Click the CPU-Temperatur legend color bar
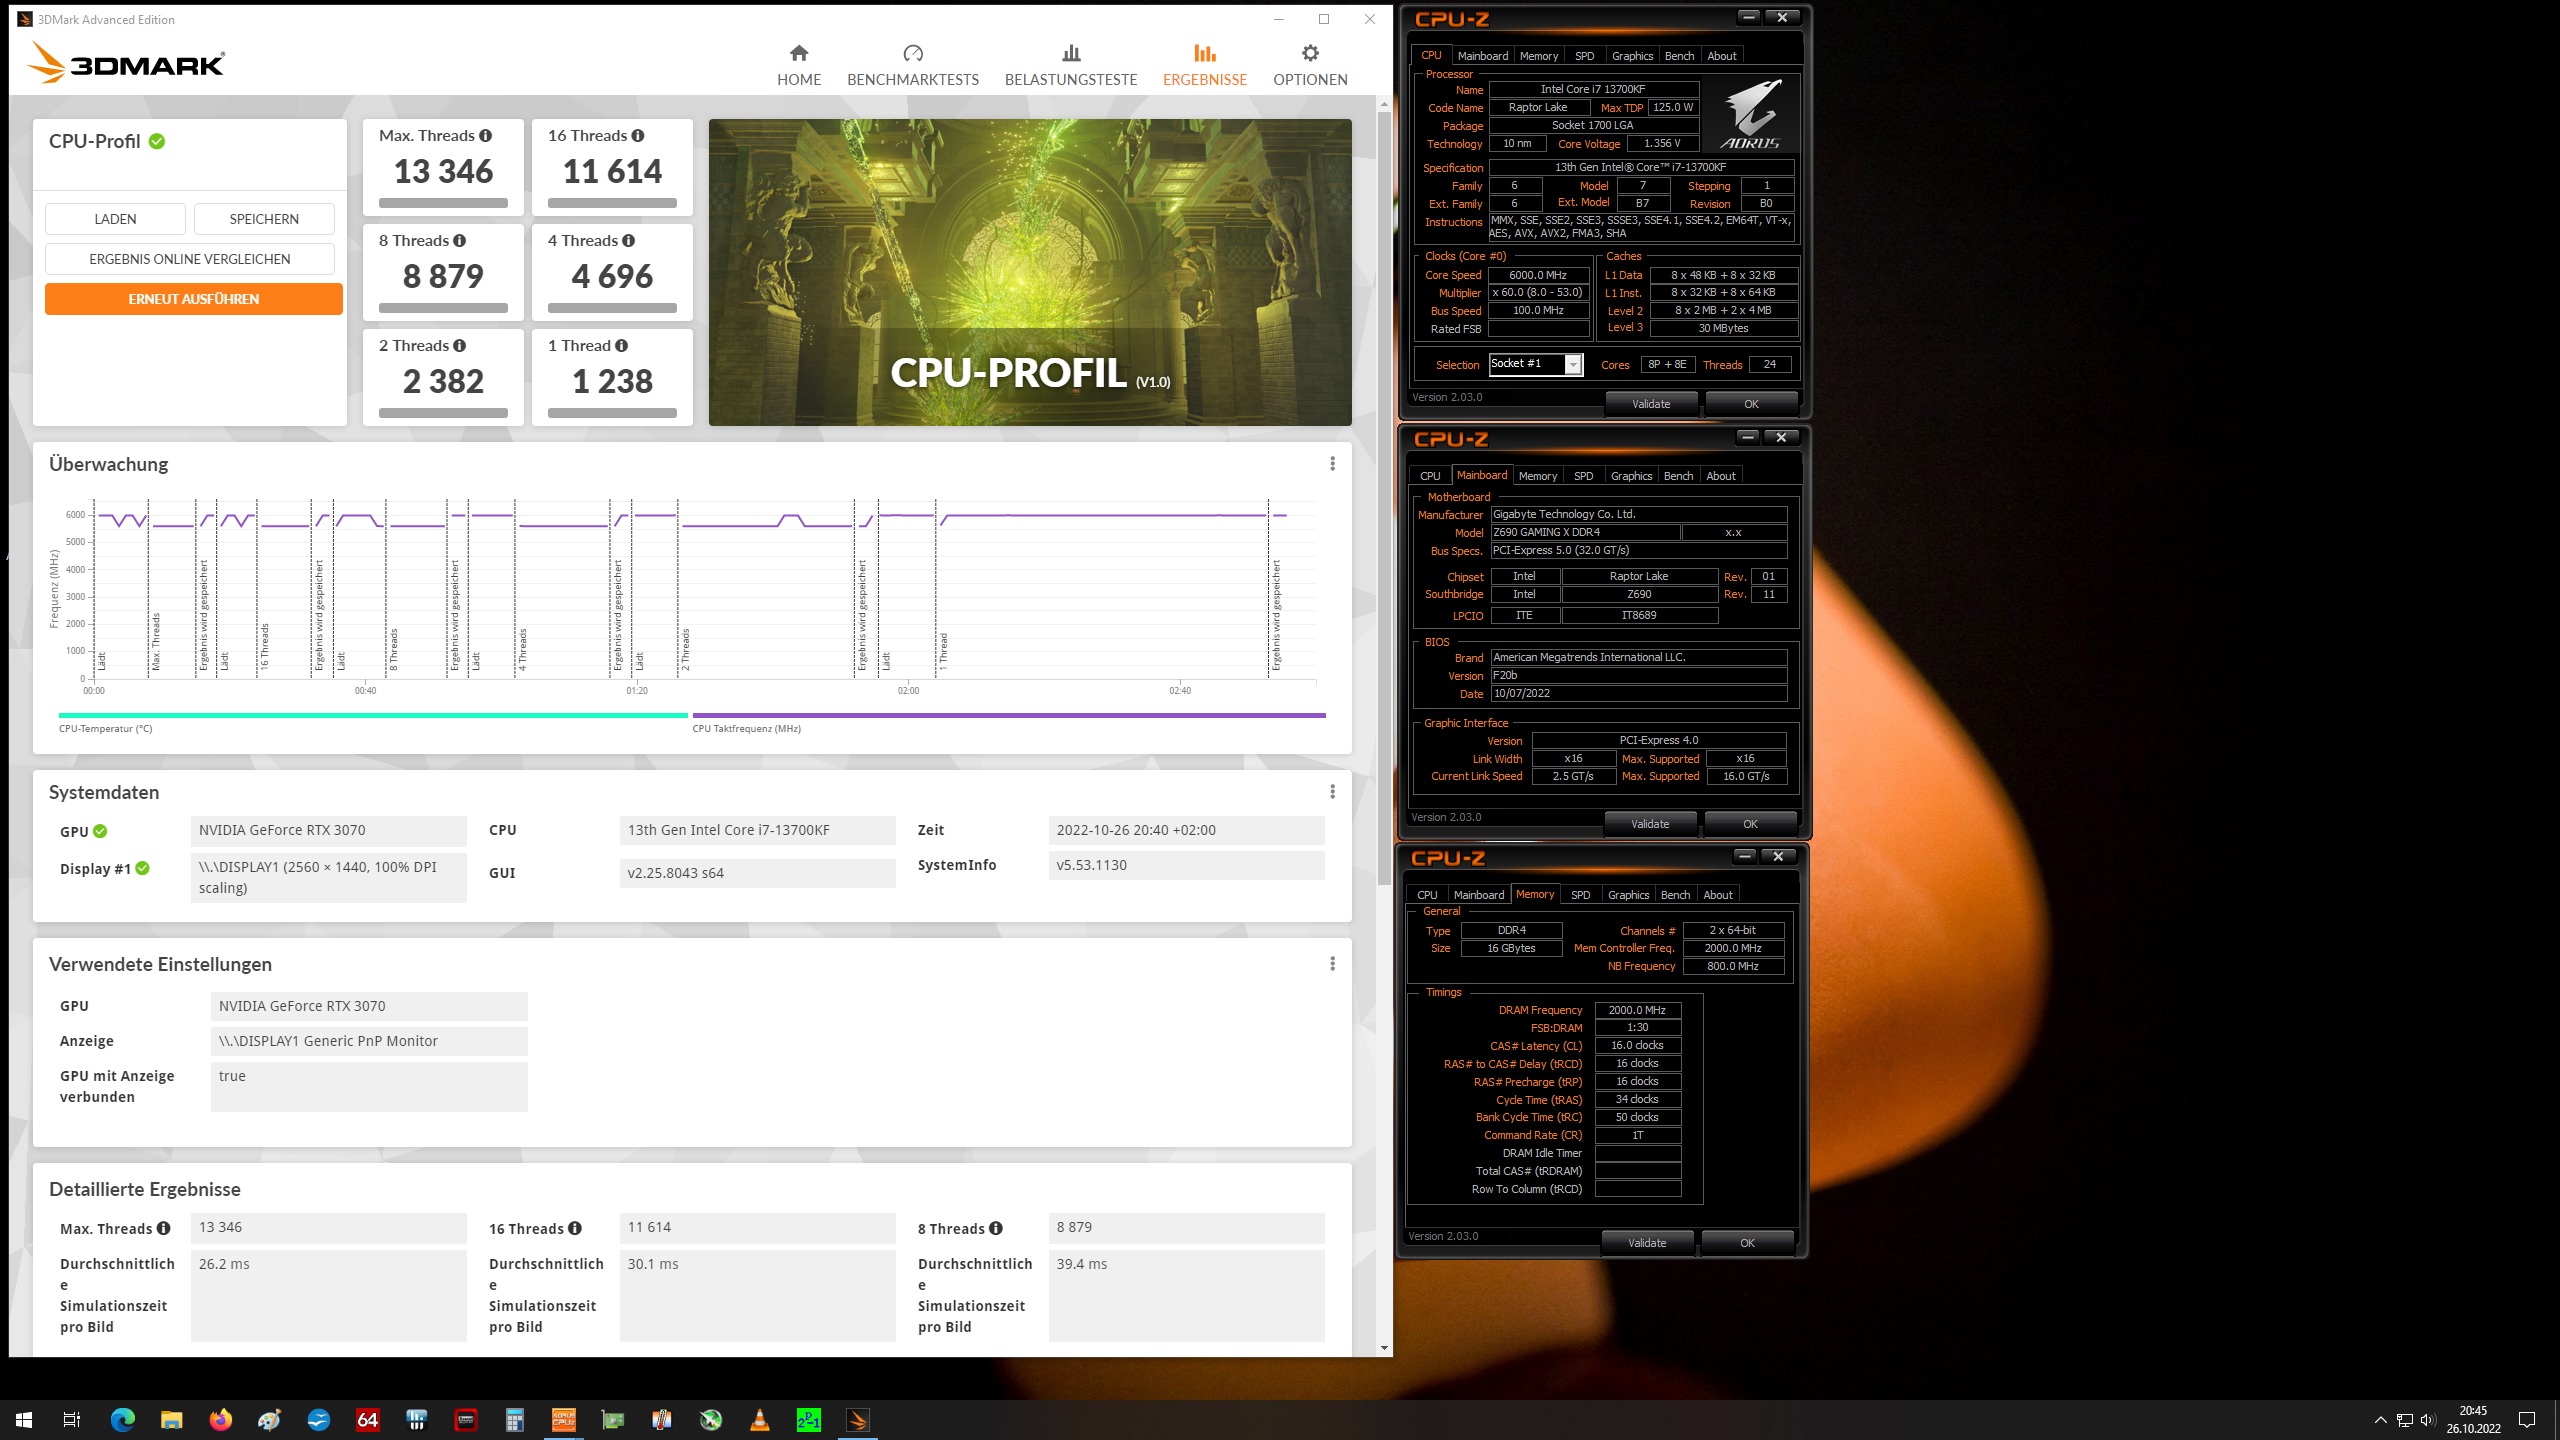This screenshot has width=2560, height=1440. [x=373, y=716]
